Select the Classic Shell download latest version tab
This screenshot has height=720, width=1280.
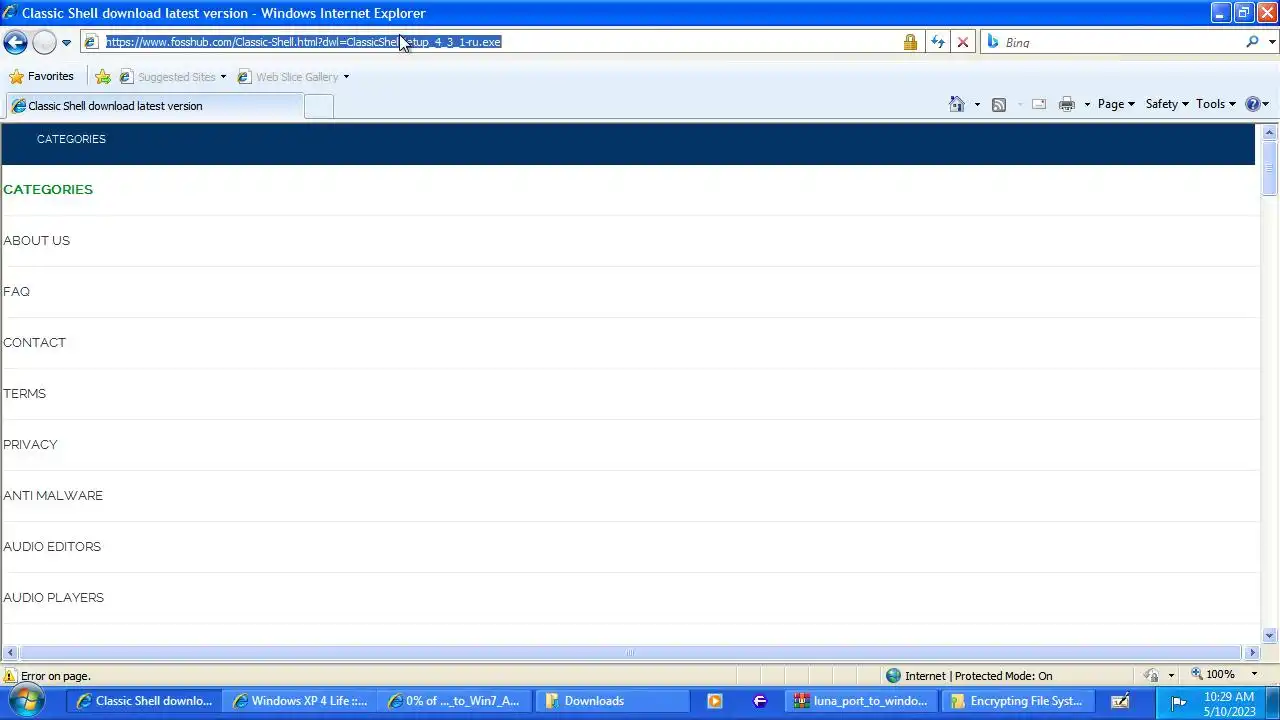(152, 106)
